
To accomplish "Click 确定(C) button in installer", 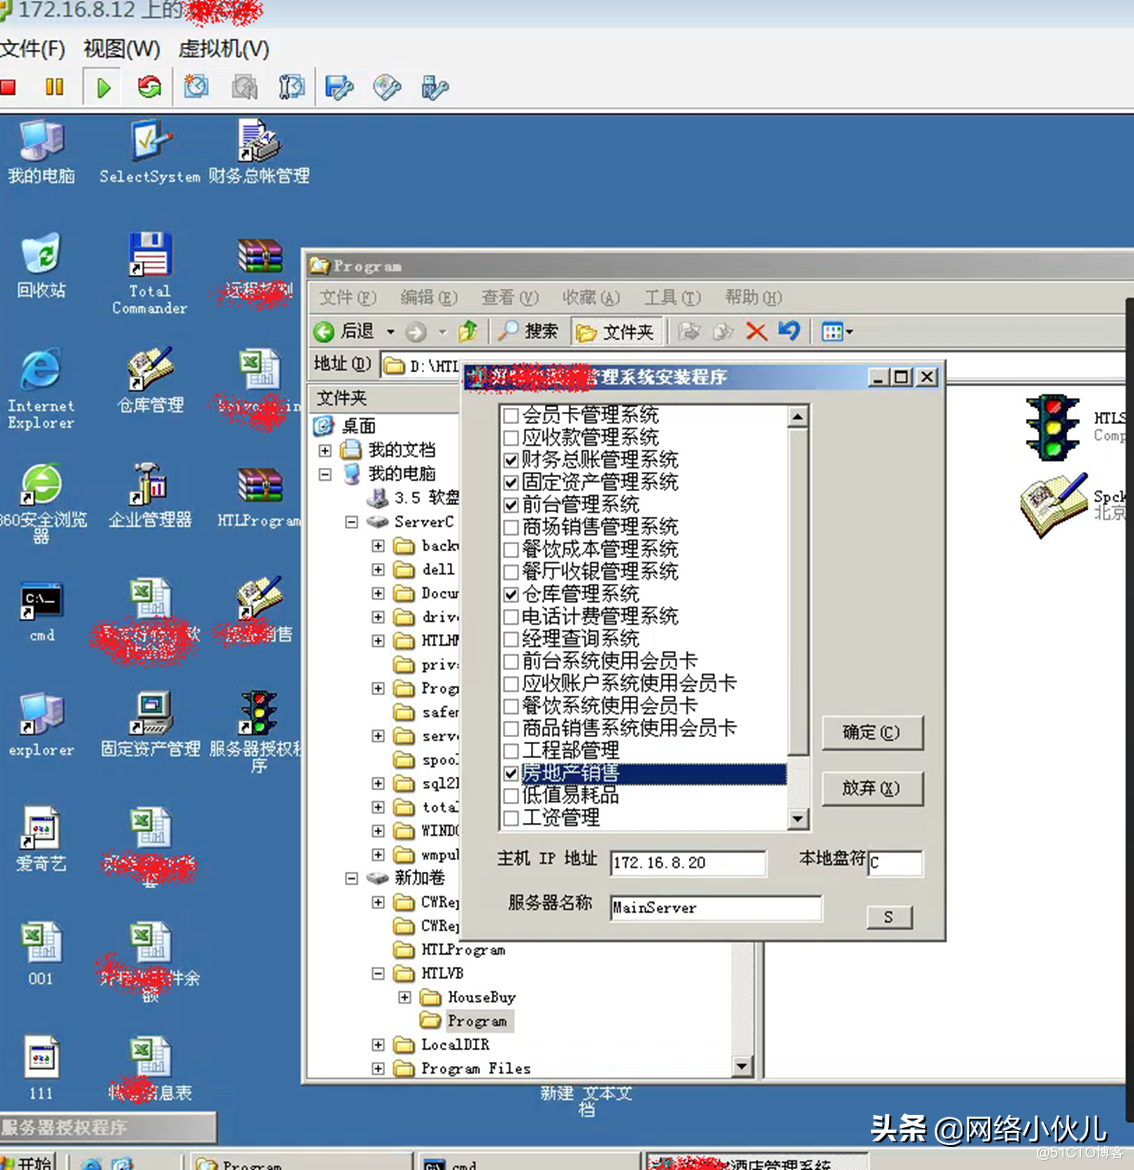I will pos(872,733).
